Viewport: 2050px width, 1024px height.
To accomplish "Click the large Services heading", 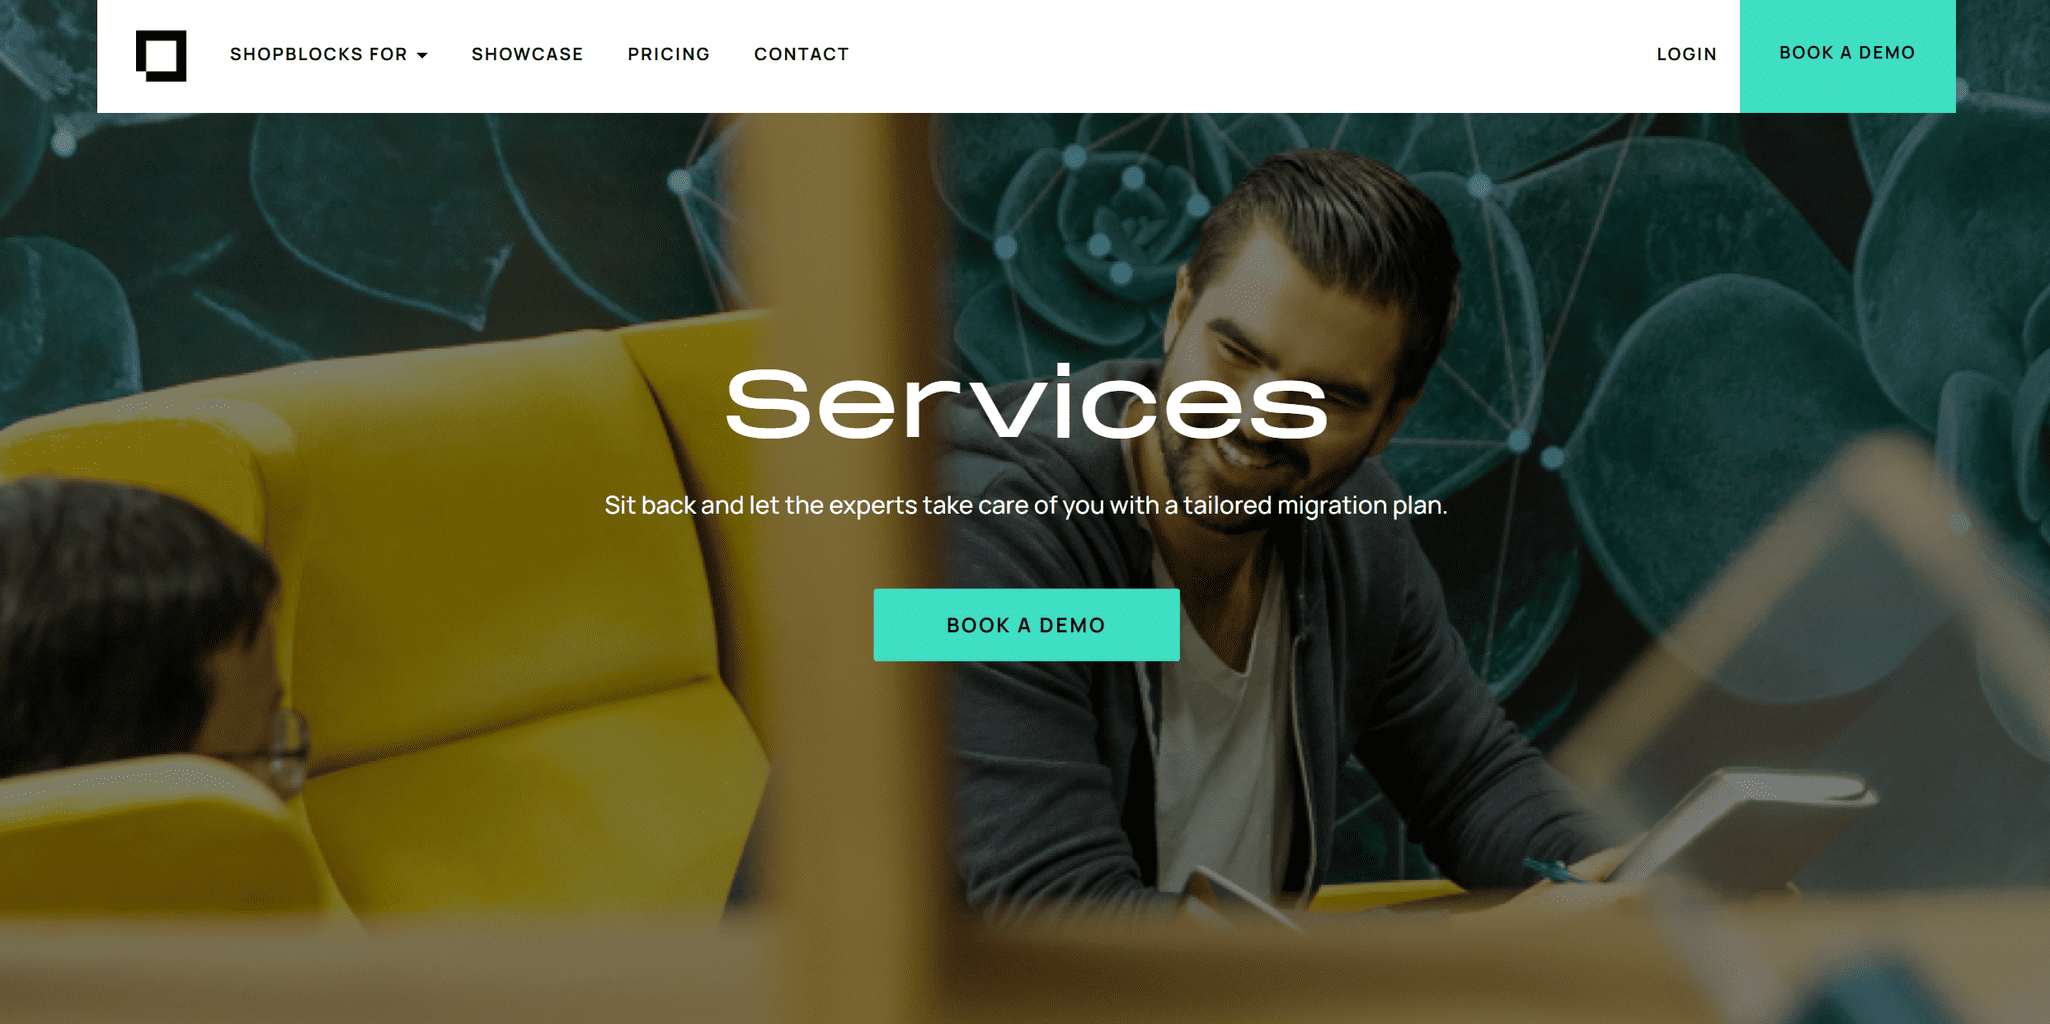I will [1026, 403].
